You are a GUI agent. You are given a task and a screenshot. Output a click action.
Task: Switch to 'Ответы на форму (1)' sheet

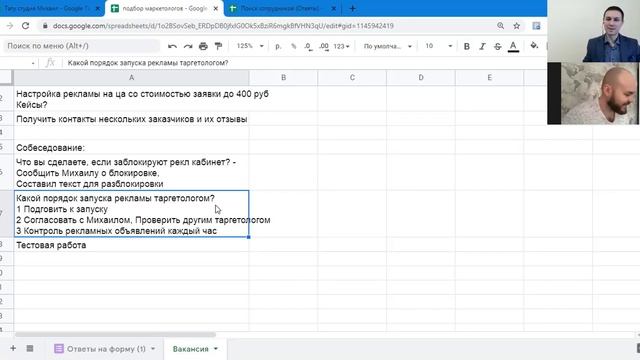click(106, 349)
